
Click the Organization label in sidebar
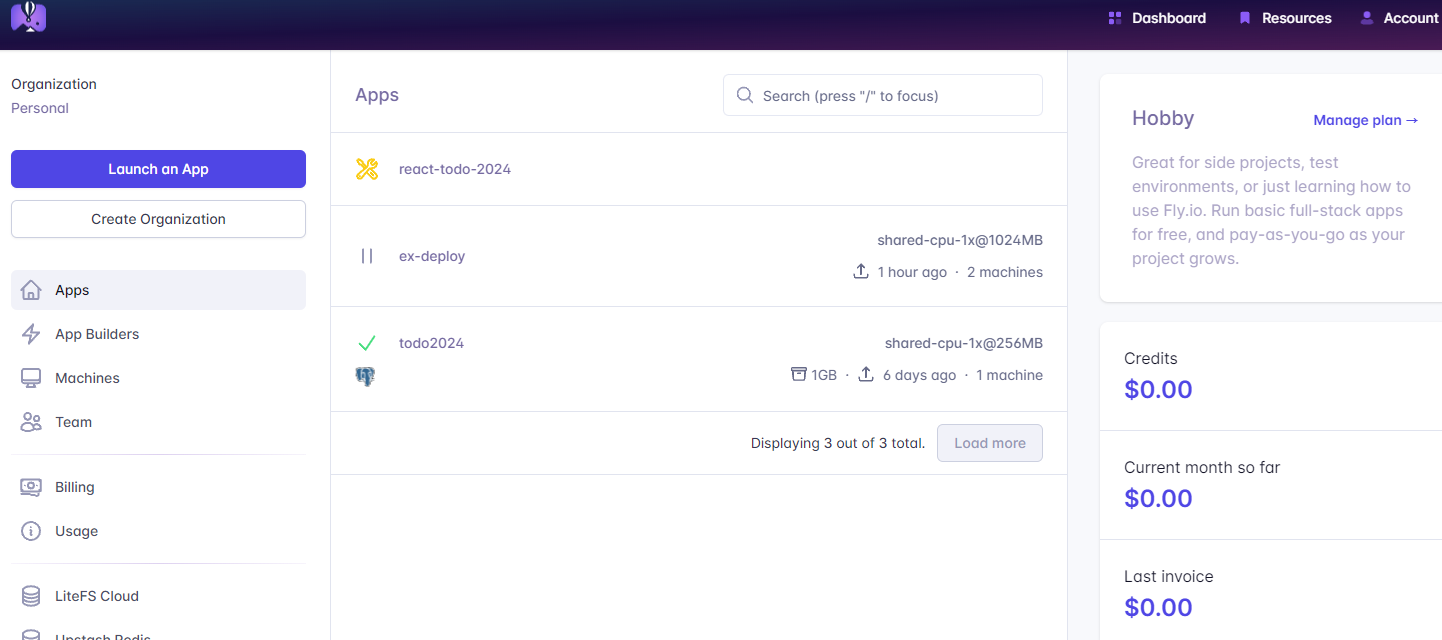coord(54,84)
